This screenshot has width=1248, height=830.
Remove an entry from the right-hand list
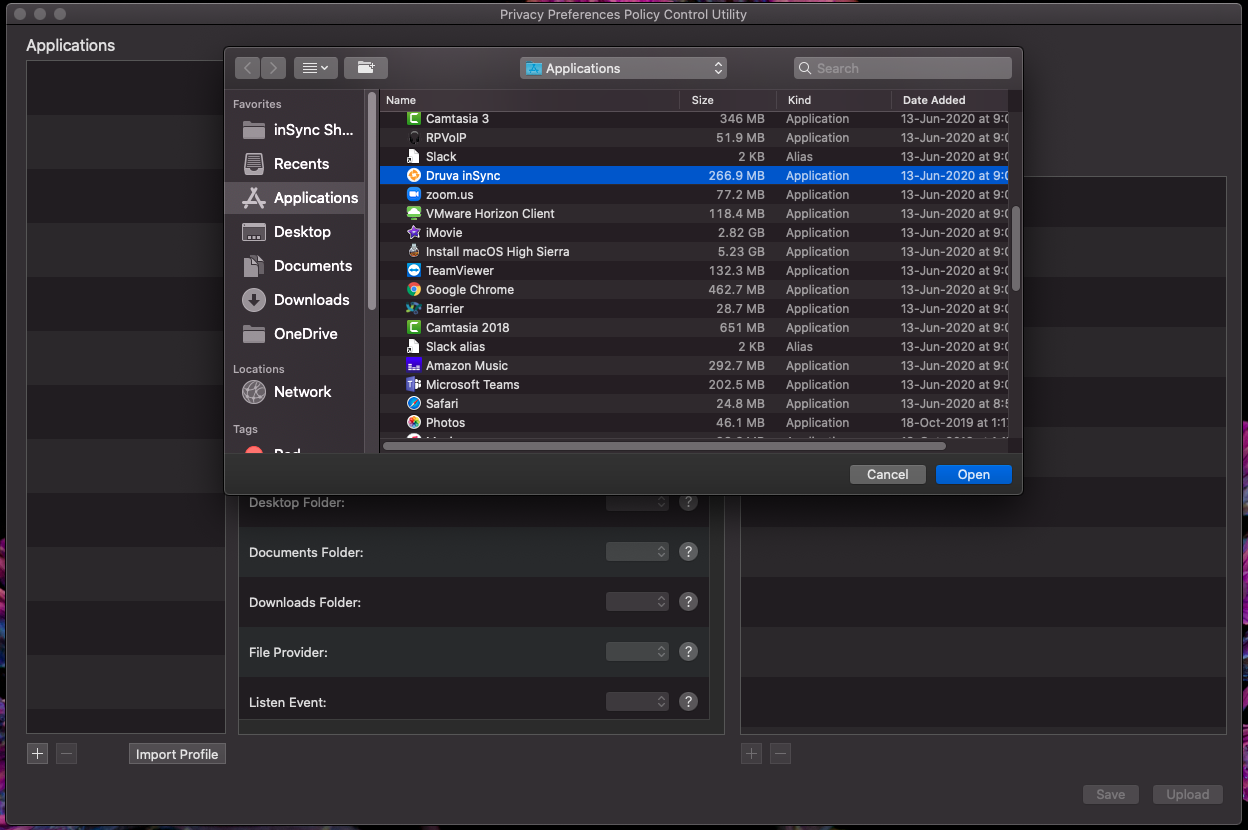(x=780, y=754)
